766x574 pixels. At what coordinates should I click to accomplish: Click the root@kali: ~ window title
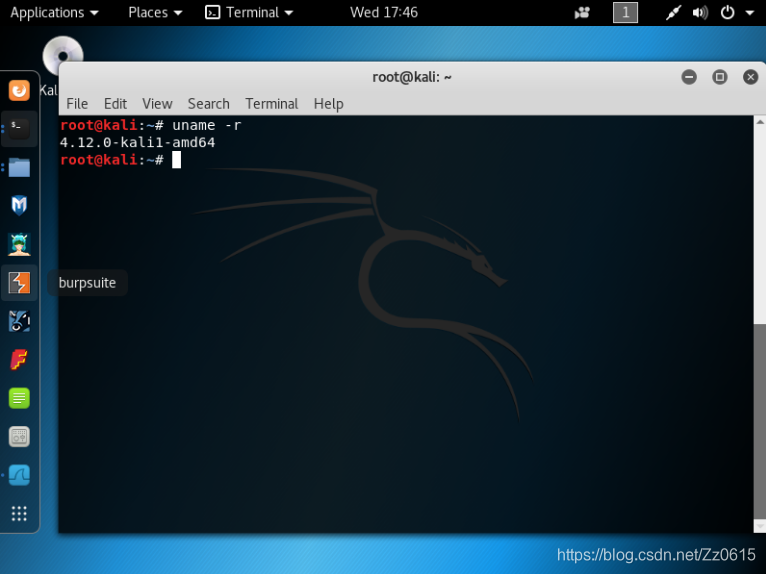tap(412, 77)
